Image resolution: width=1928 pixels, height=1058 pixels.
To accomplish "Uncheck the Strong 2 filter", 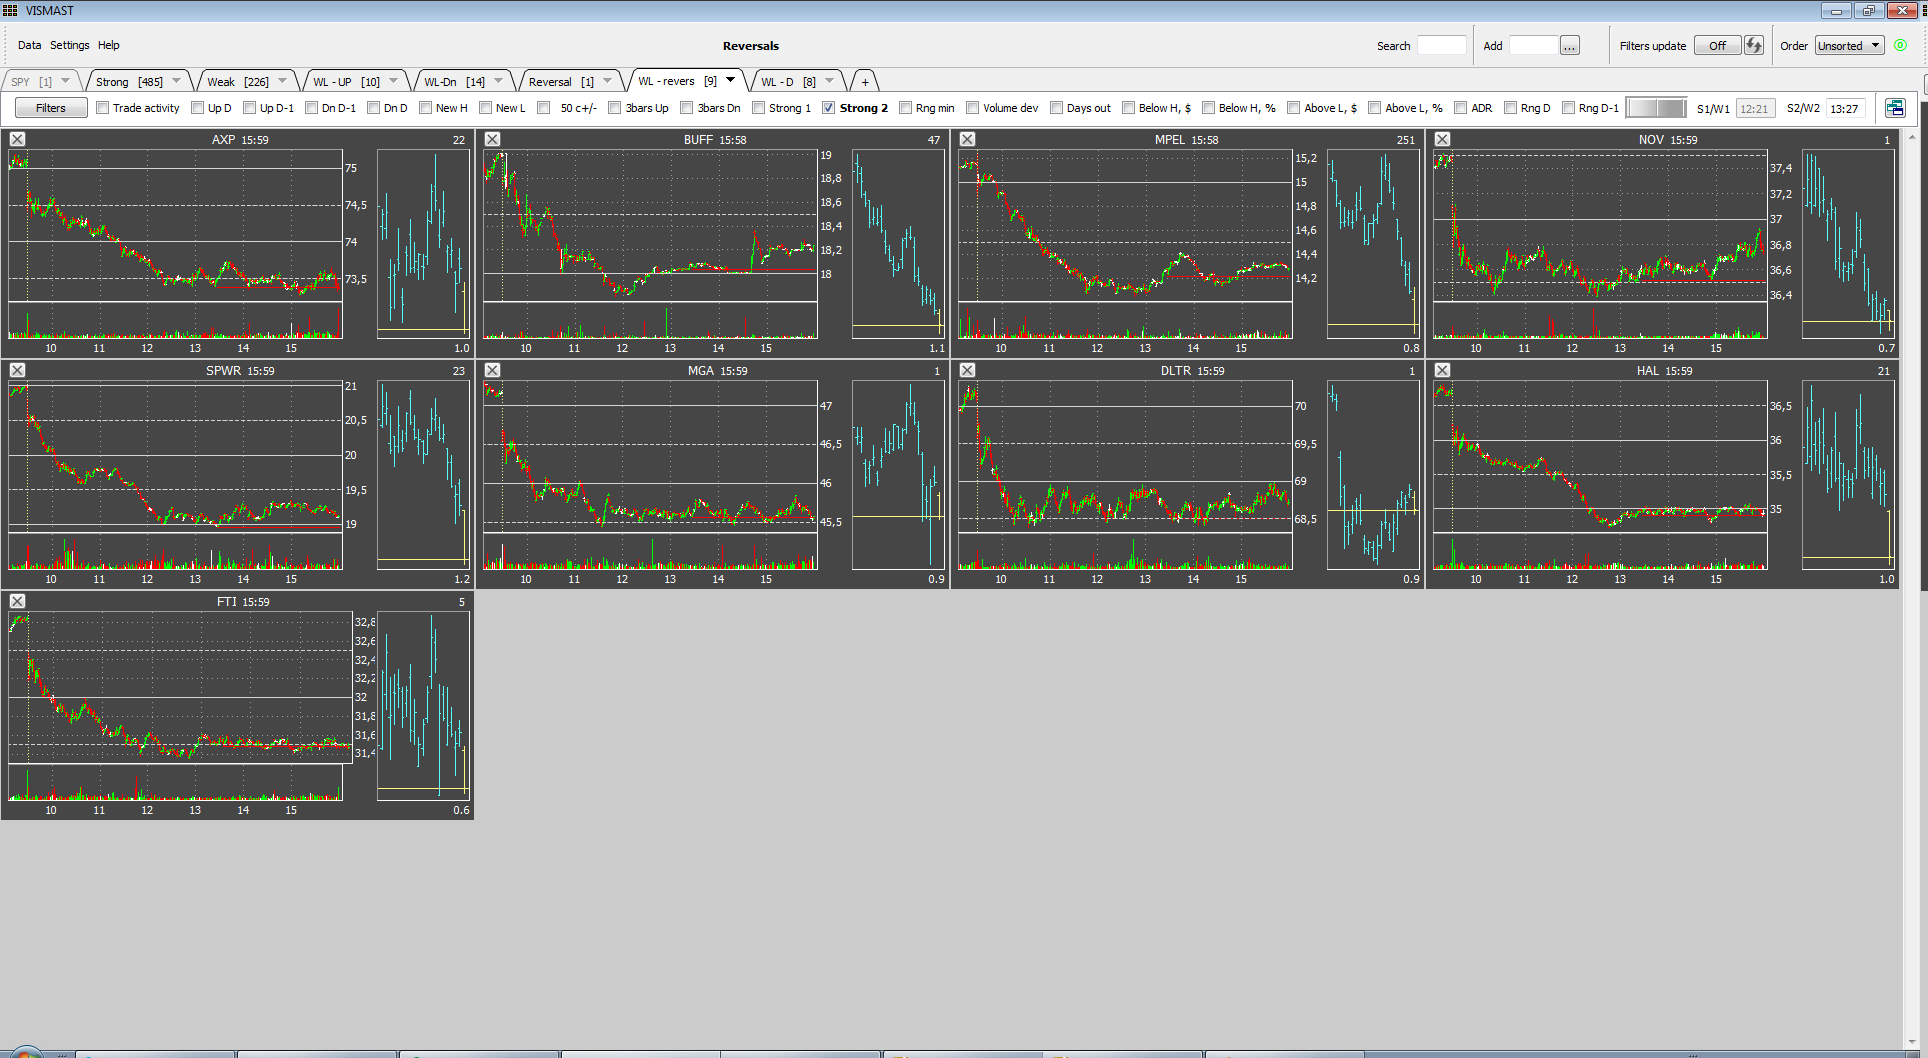I will point(828,108).
